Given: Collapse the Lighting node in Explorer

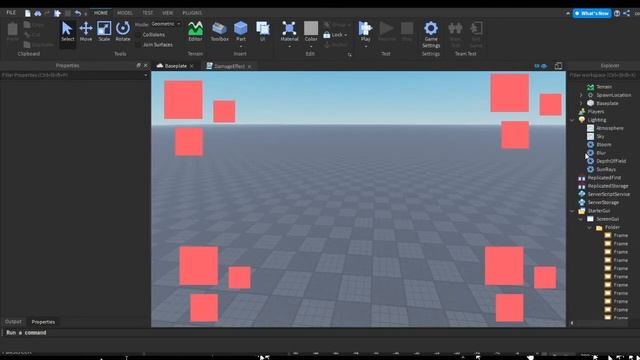Looking at the screenshot, I should (x=572, y=120).
